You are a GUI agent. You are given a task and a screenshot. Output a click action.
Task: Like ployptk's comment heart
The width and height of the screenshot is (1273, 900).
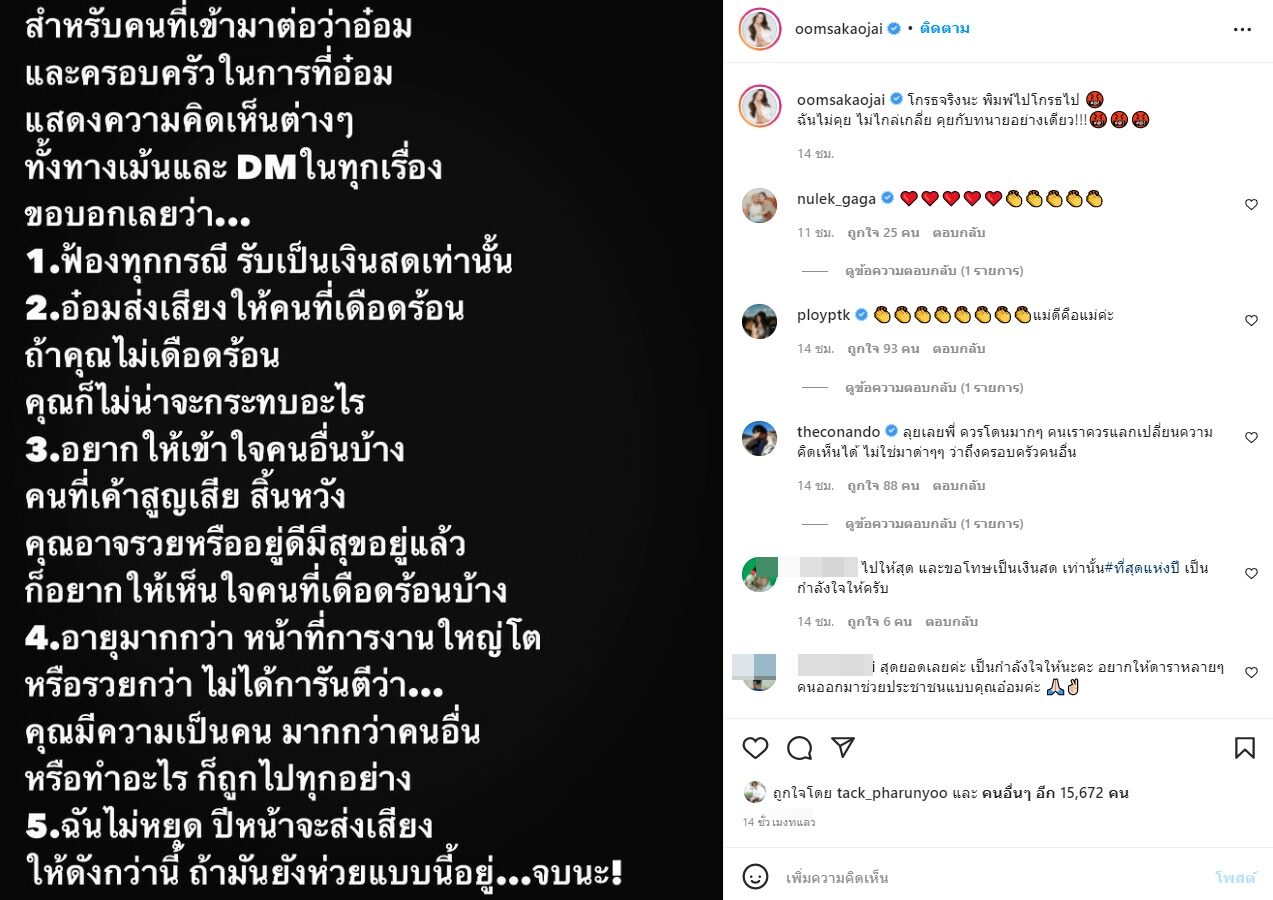click(1250, 321)
